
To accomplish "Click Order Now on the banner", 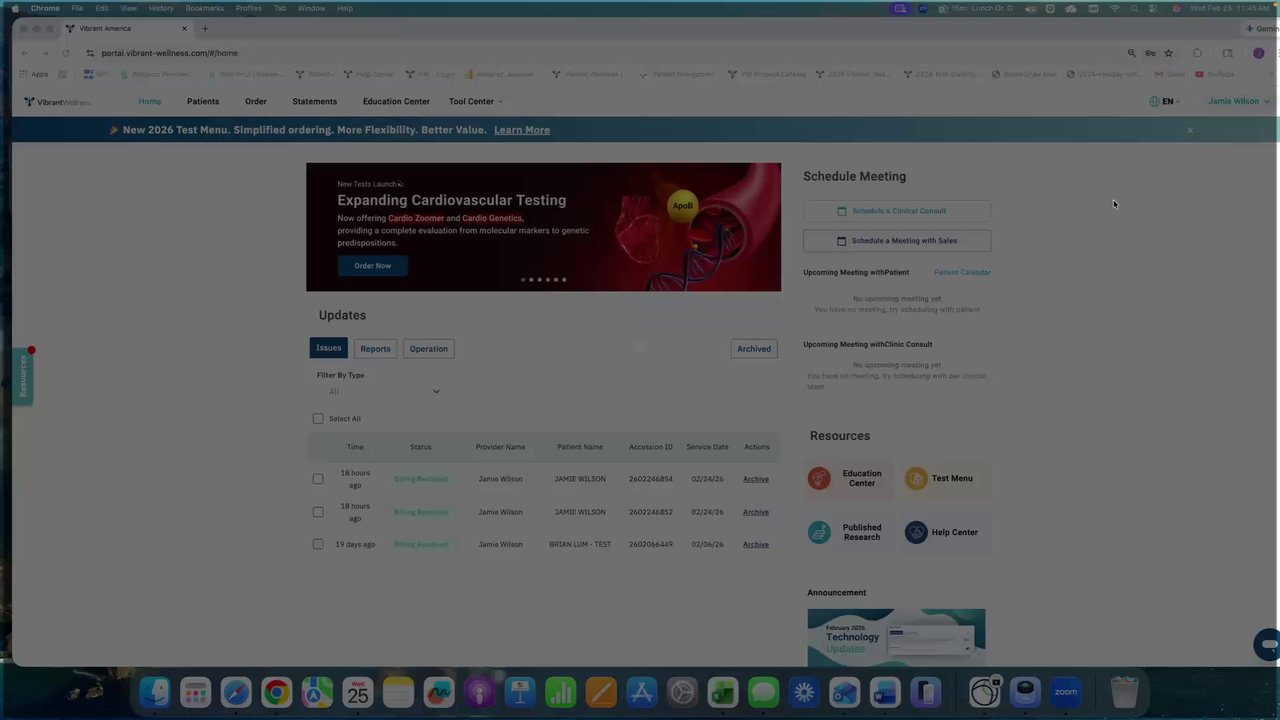I will point(372,266).
